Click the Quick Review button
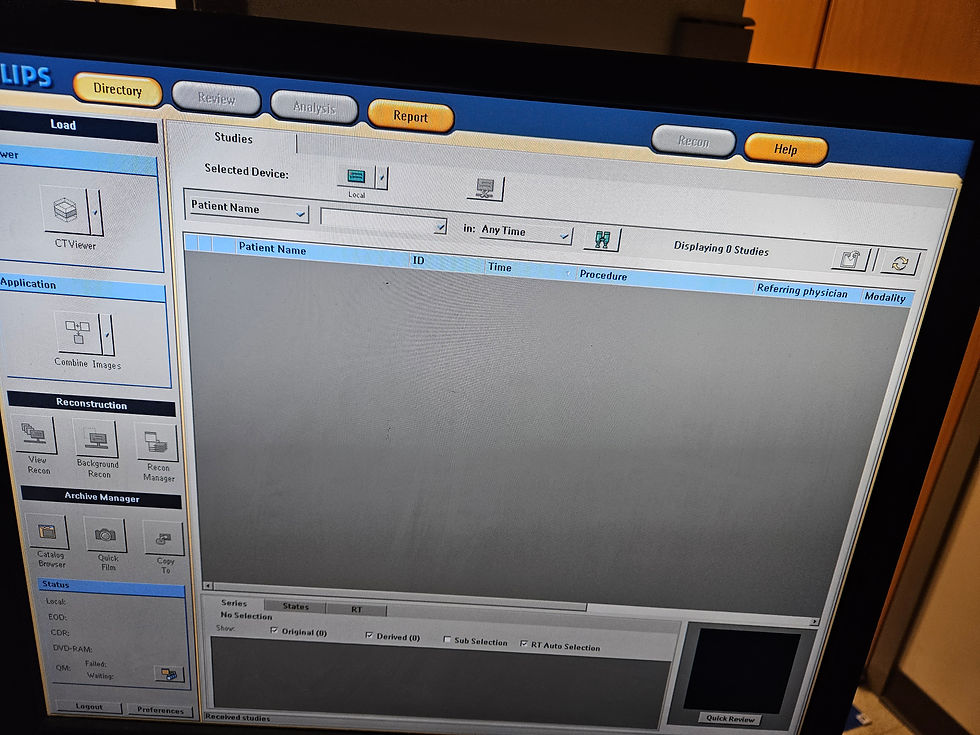The image size is (980, 735). pyautogui.click(x=731, y=719)
